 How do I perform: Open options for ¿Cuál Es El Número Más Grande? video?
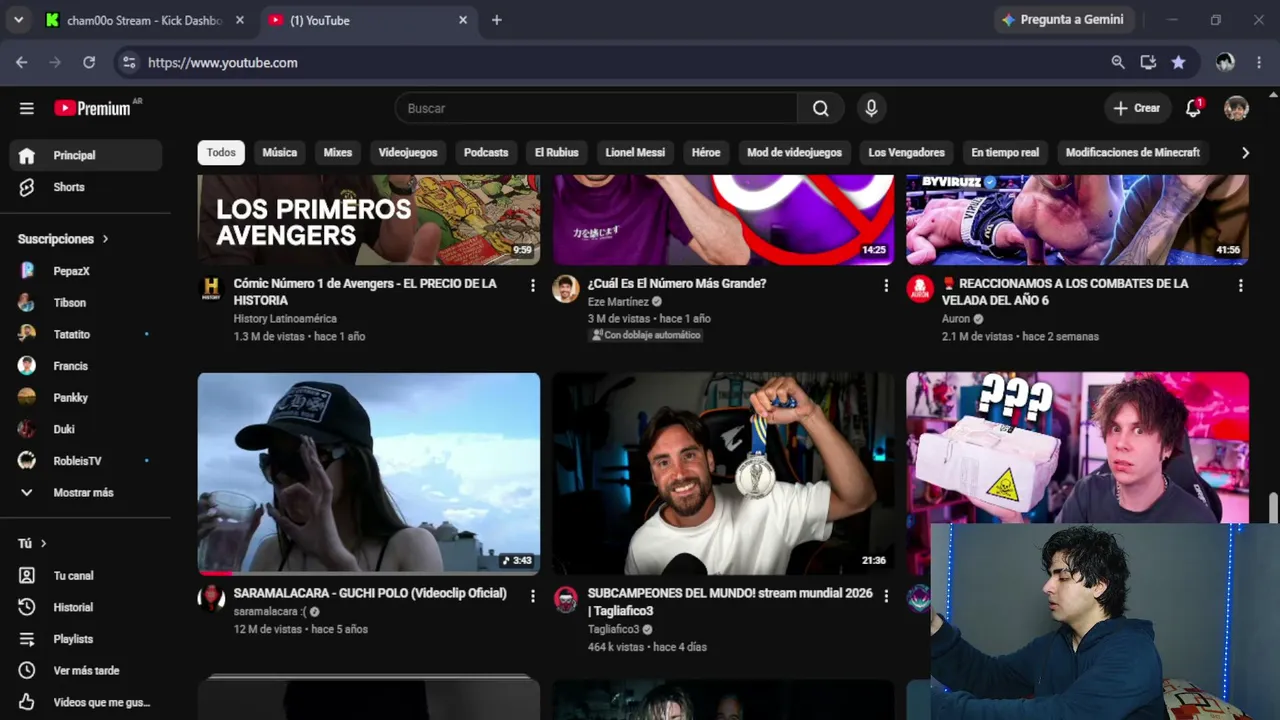tap(886, 285)
